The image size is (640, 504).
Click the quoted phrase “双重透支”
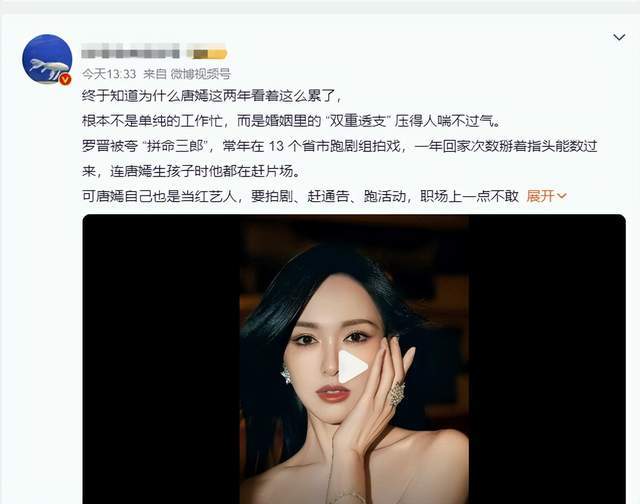coord(356,121)
